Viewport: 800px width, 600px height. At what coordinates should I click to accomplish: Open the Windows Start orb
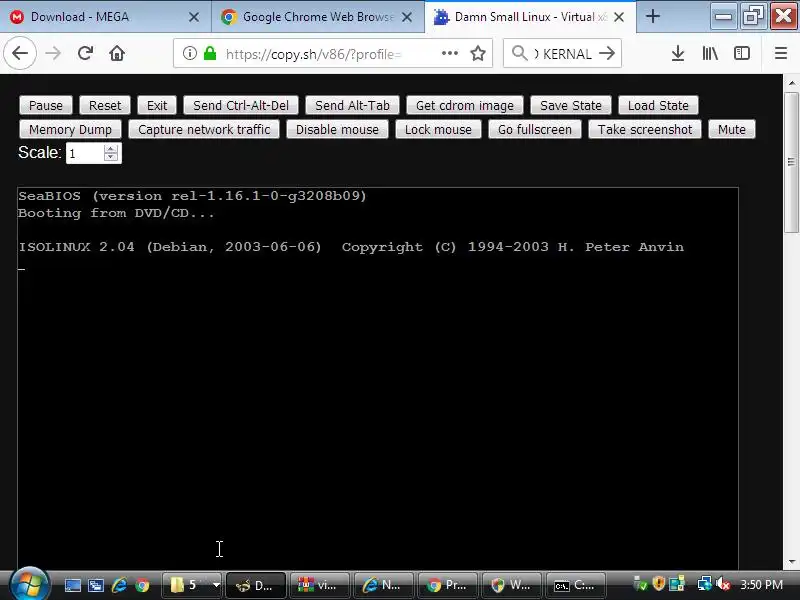(29, 584)
